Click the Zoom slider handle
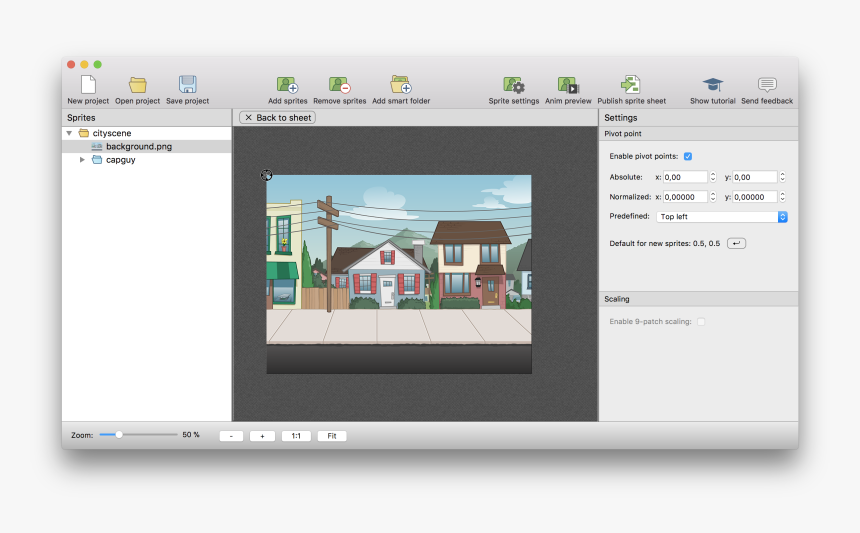This screenshot has height=533, width=860. click(119, 435)
